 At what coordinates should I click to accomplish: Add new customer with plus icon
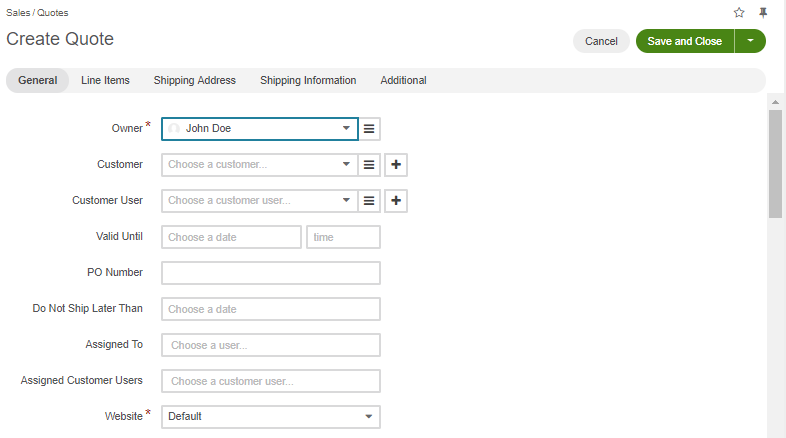tap(396, 165)
